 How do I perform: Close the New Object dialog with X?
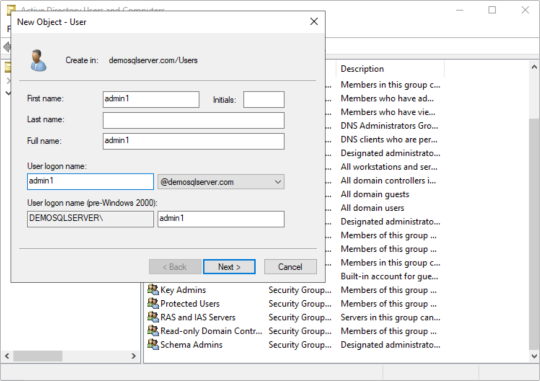click(x=314, y=22)
